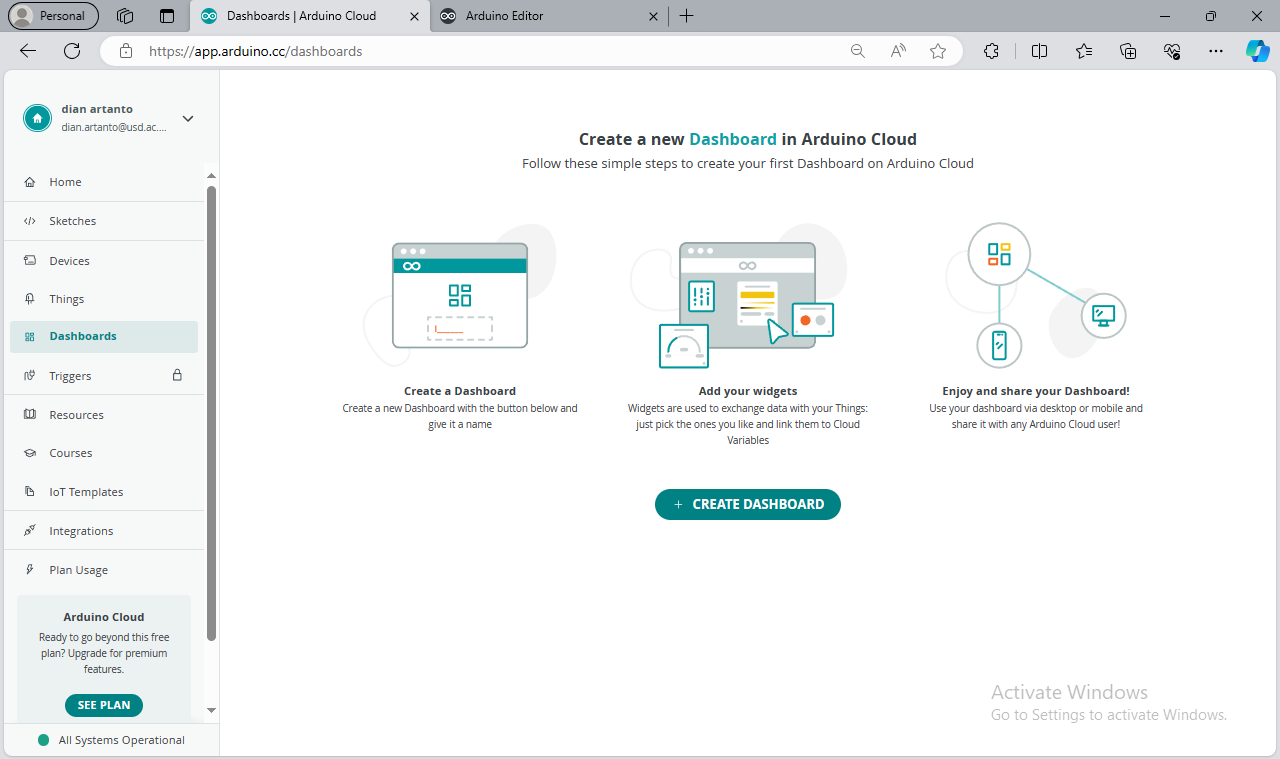Click the Create a Dashboard illustration
Viewport: 1280px width, 759px height.
click(460, 296)
